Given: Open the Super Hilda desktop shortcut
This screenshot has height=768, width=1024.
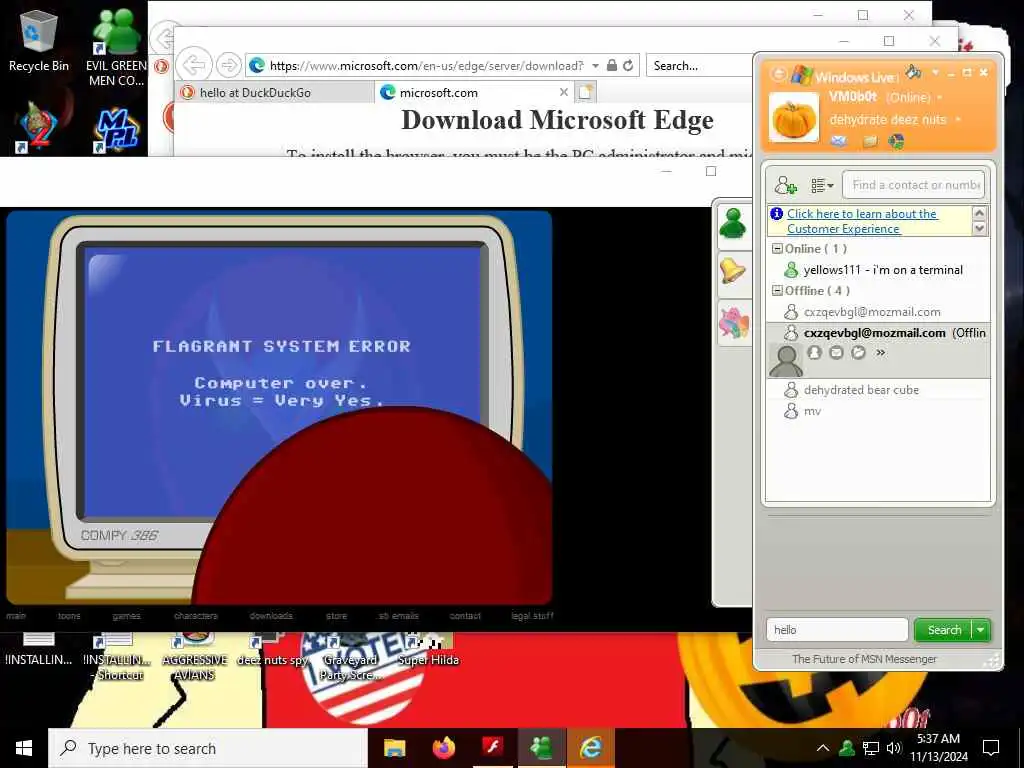Looking at the screenshot, I should [x=428, y=650].
